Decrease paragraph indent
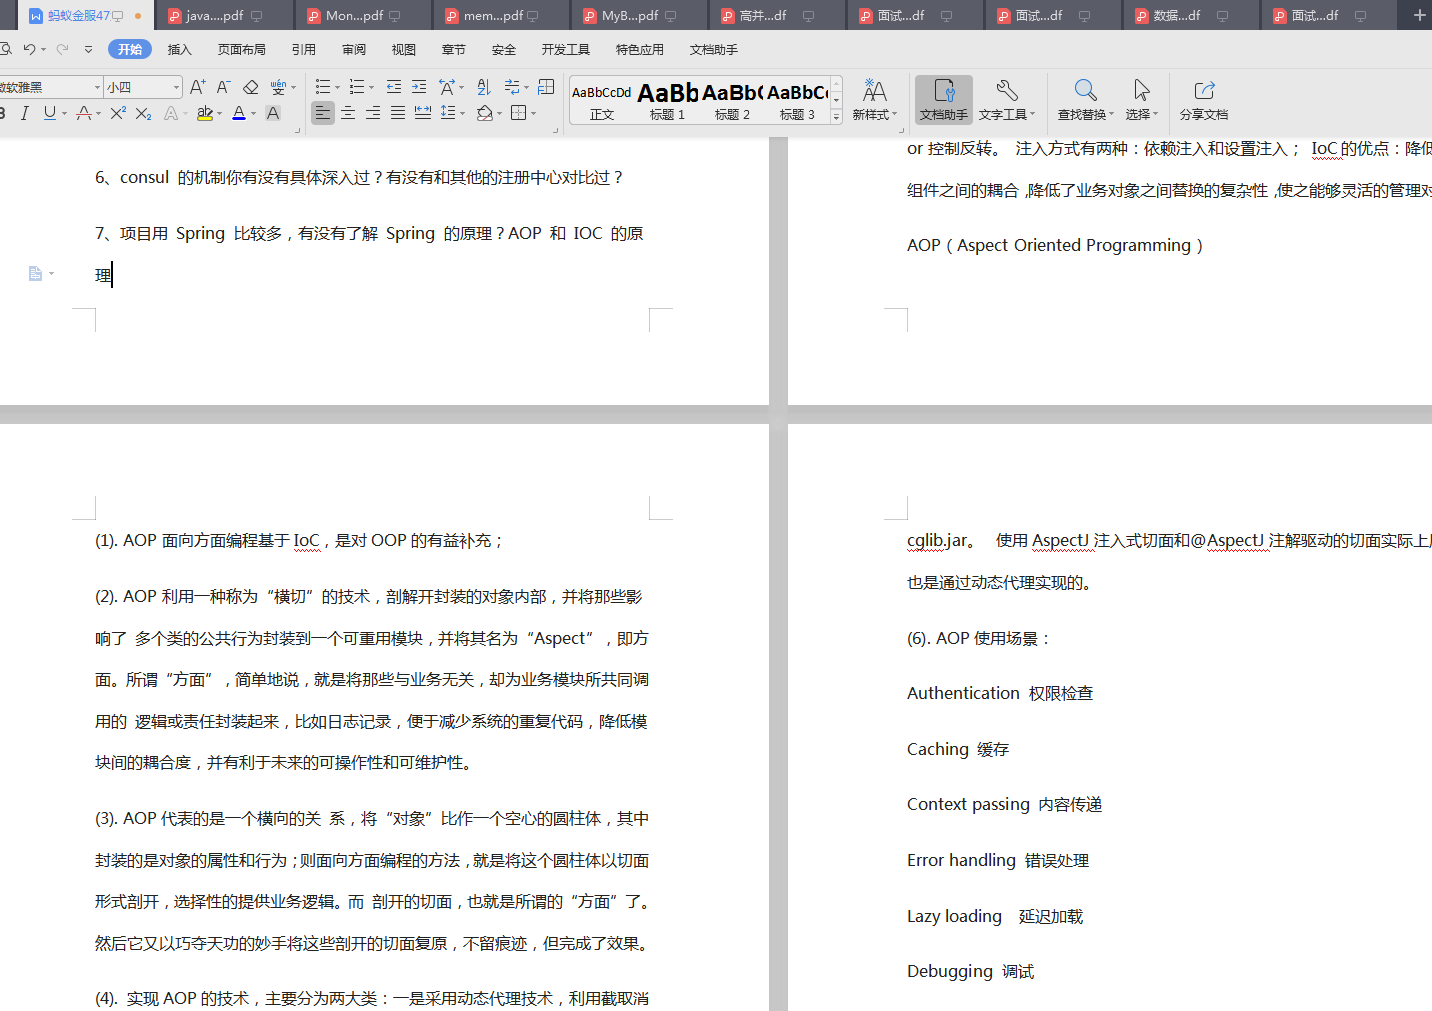 point(394,87)
